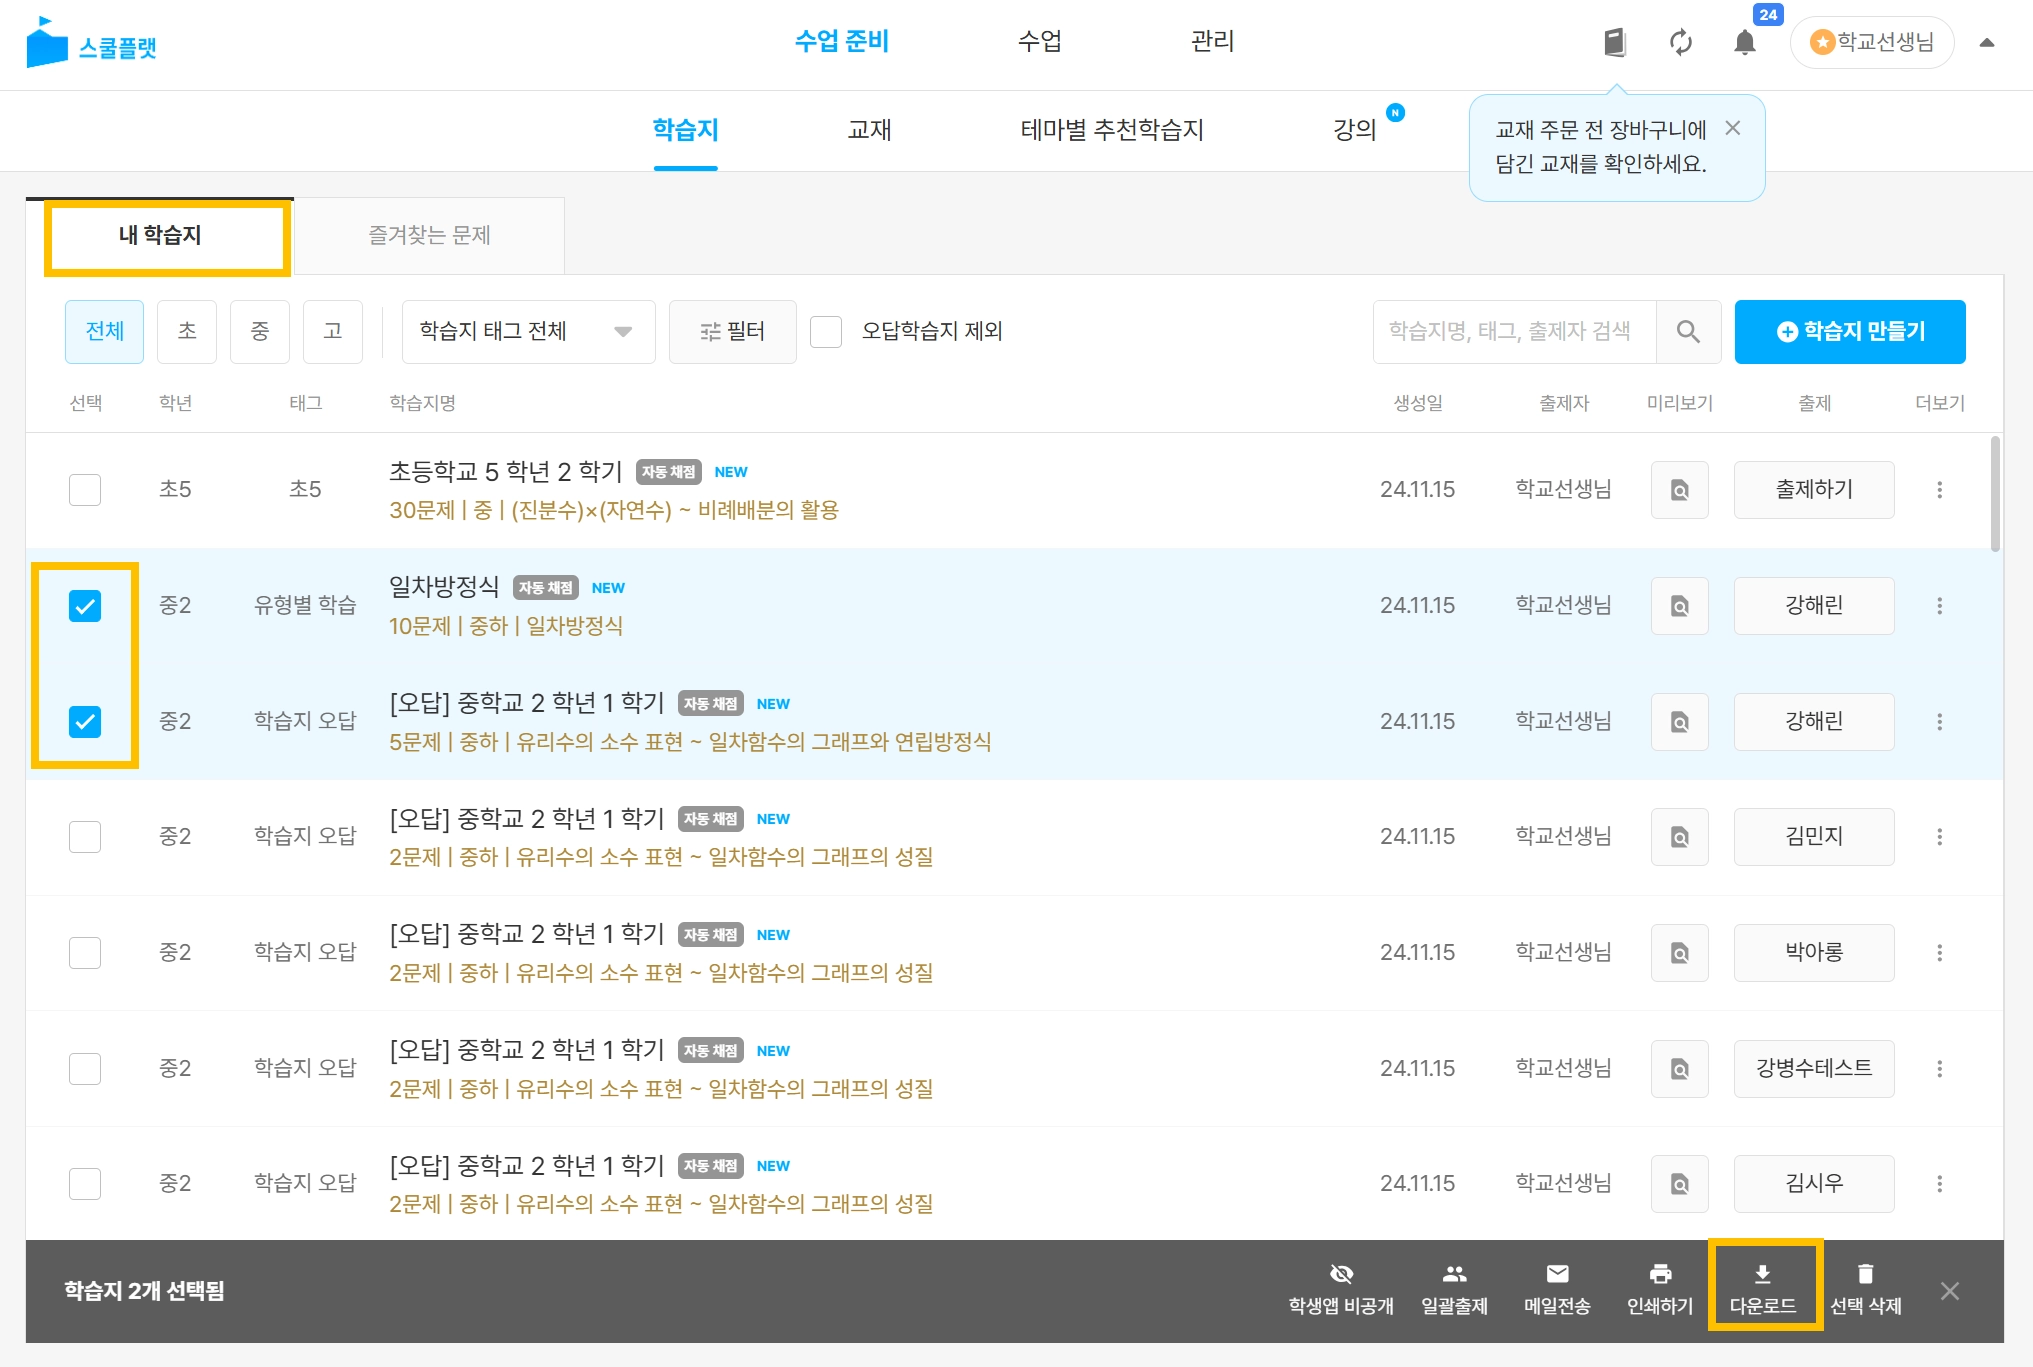The height and width of the screenshot is (1367, 2033).
Task: Click the 학습지 만들기 button
Action: 1849,331
